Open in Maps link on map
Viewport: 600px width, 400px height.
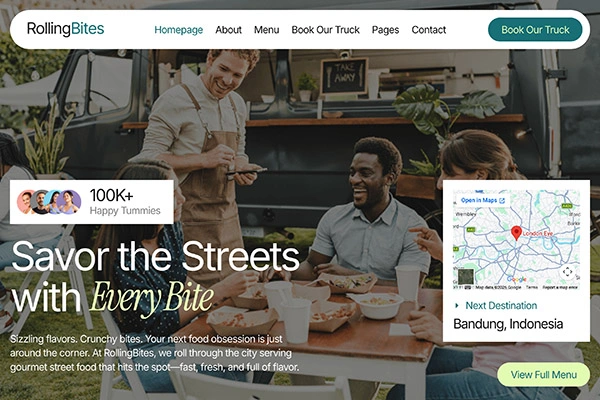pyautogui.click(x=483, y=200)
